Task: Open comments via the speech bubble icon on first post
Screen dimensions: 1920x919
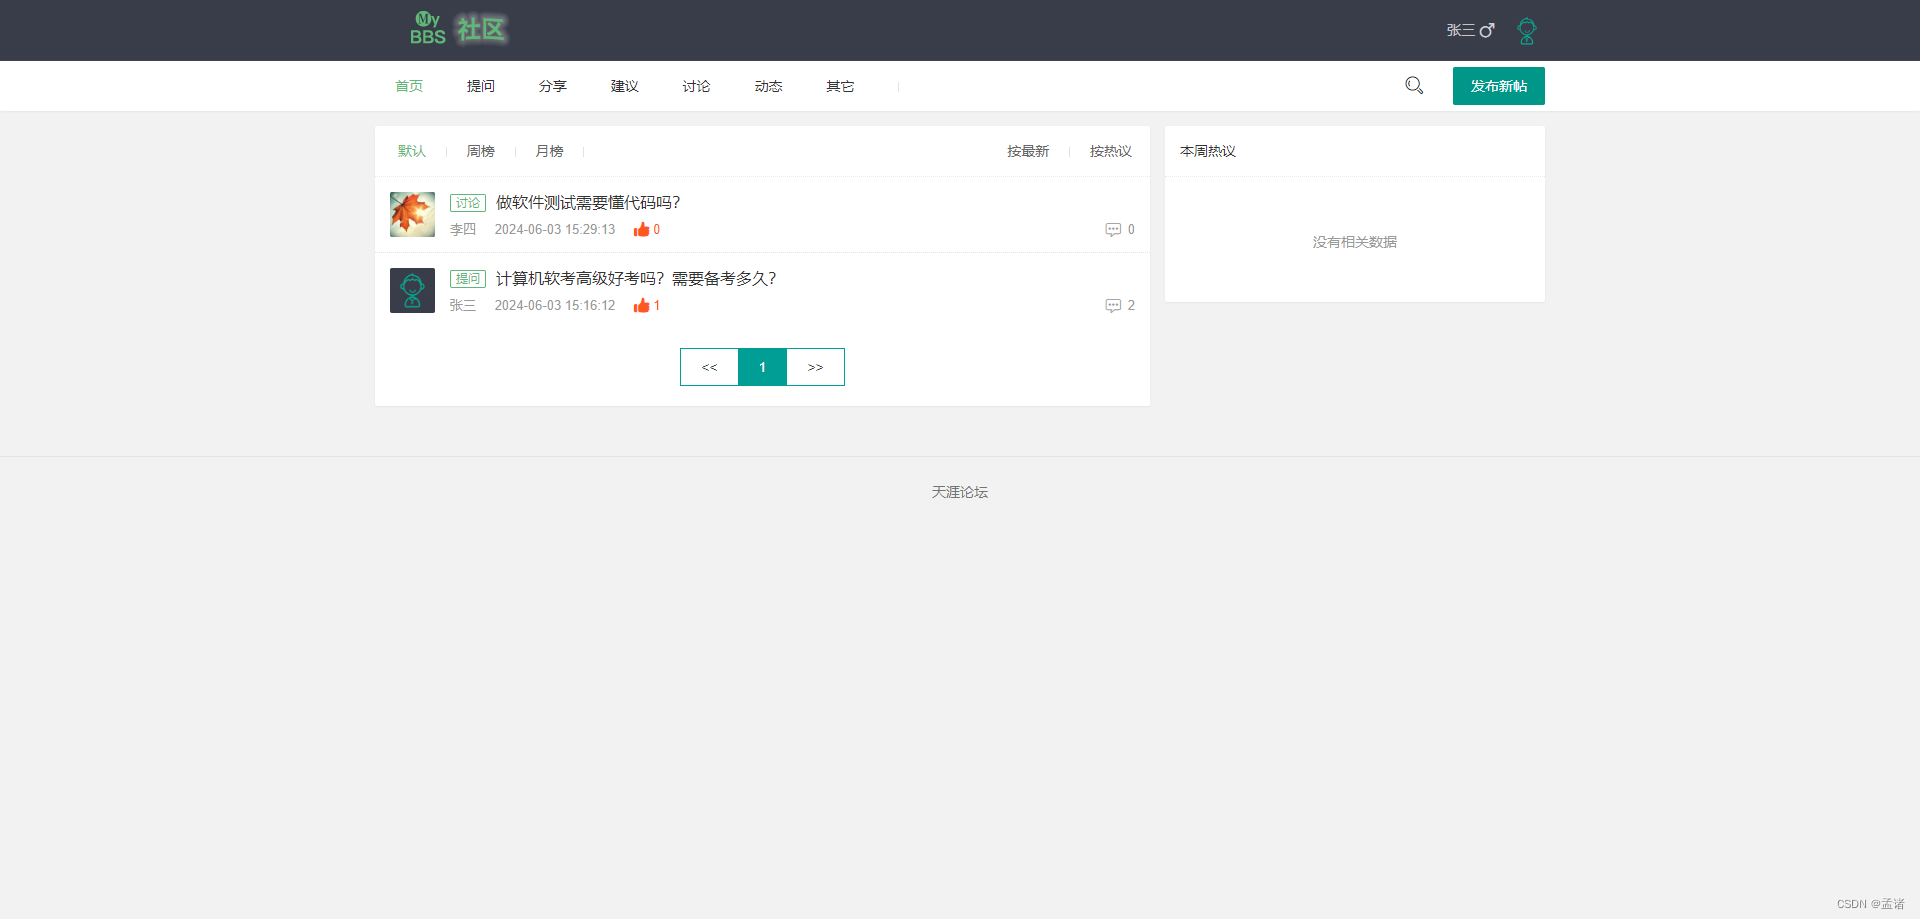Action: pos(1113,229)
